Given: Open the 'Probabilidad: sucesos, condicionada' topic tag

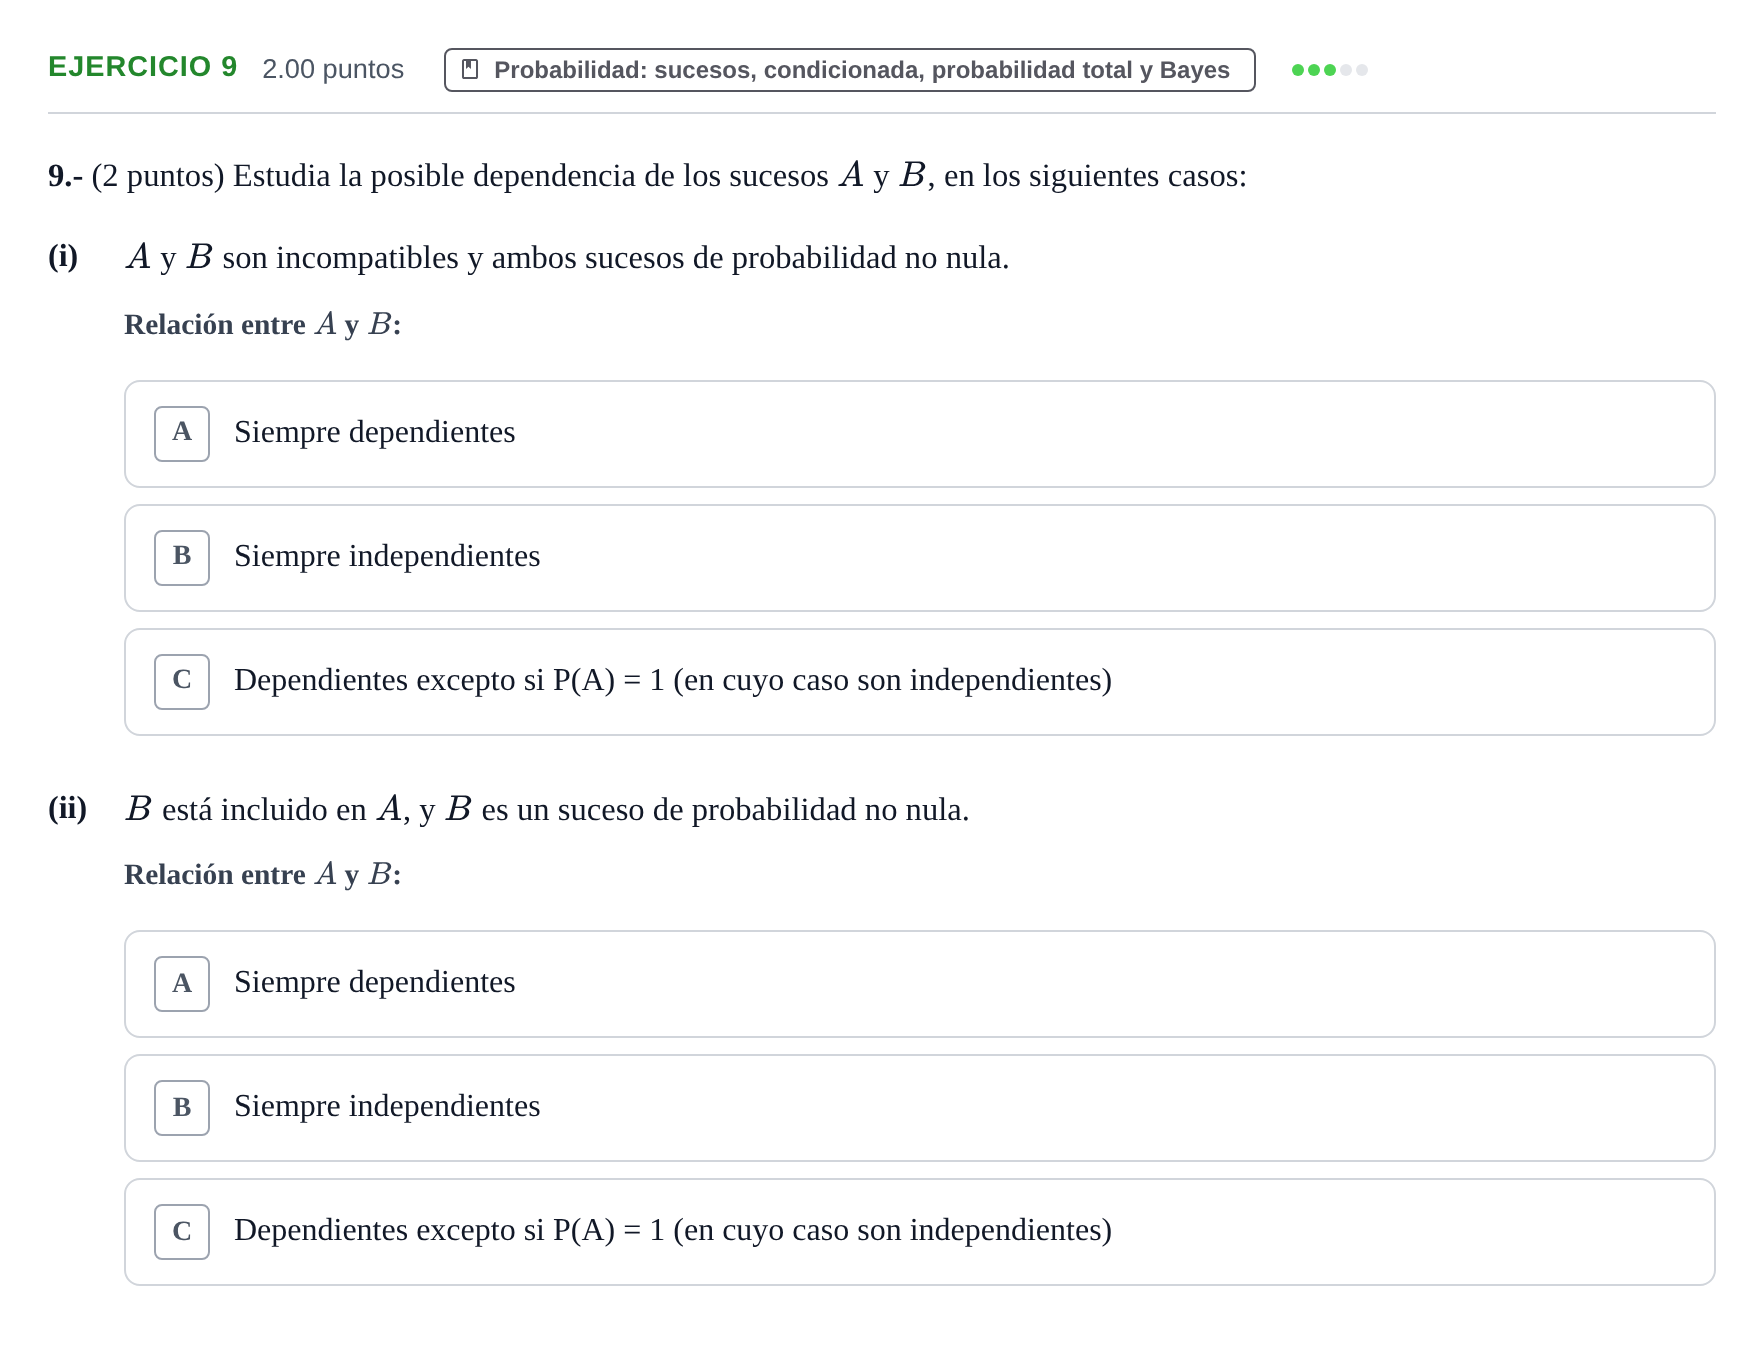Looking at the screenshot, I should (850, 70).
